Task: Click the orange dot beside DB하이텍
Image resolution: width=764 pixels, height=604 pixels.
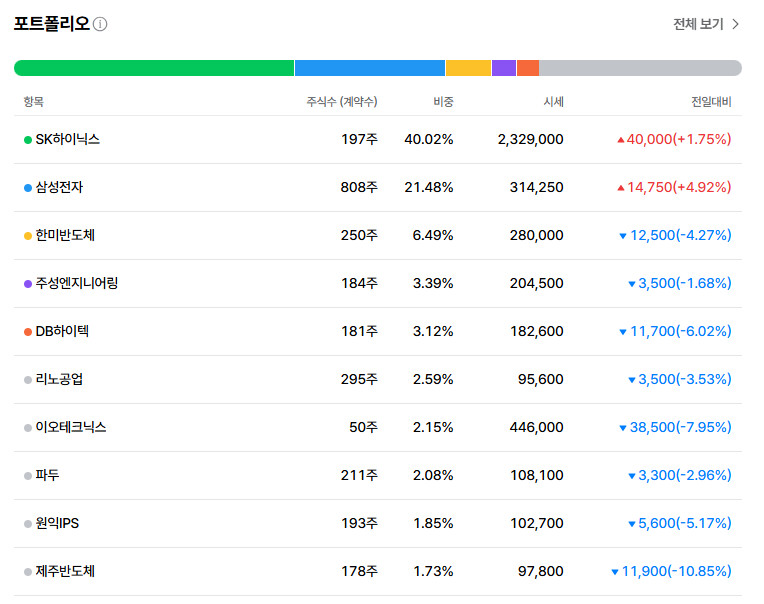Action: point(28,332)
